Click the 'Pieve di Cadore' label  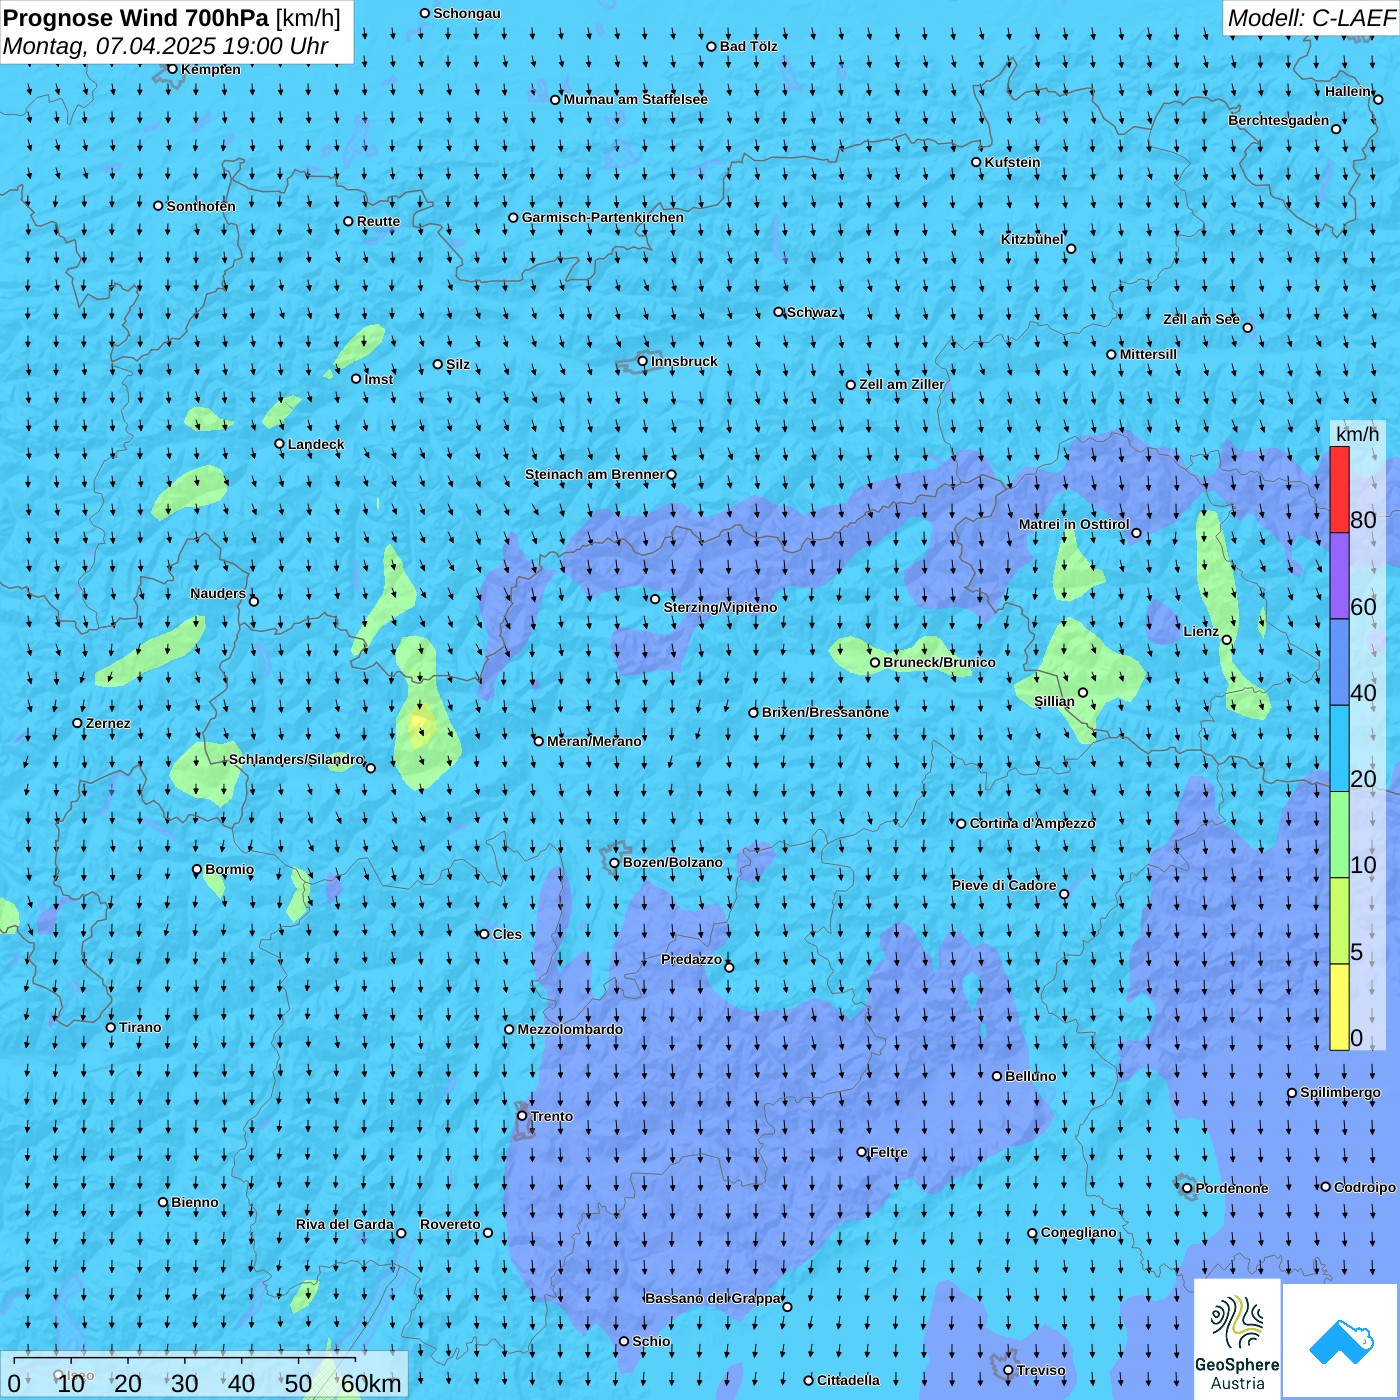(x=1004, y=885)
